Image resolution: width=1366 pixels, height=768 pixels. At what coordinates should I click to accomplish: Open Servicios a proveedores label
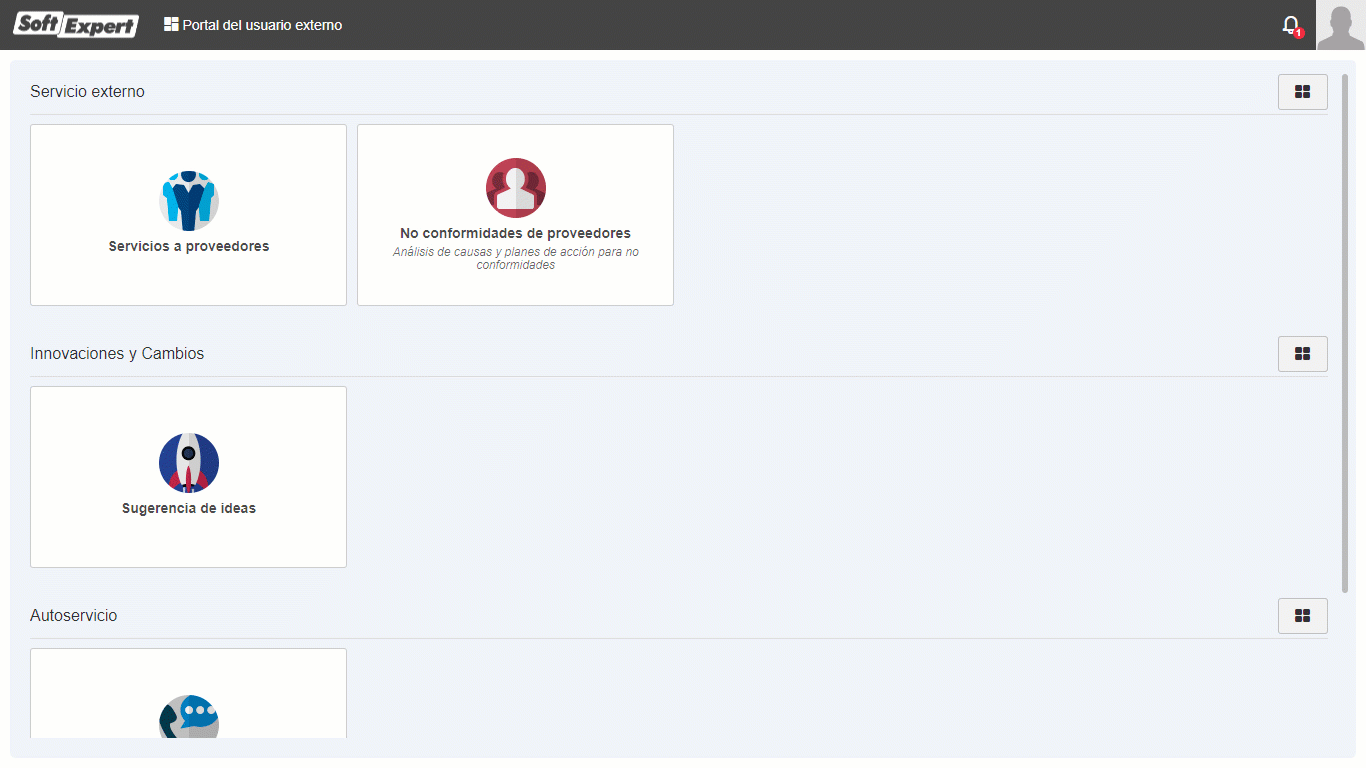189,246
